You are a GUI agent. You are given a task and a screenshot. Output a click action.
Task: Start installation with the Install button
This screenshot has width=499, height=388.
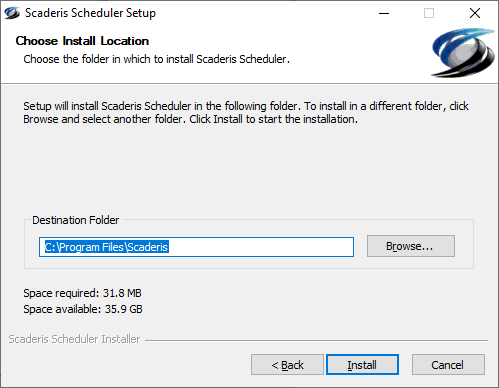362,365
